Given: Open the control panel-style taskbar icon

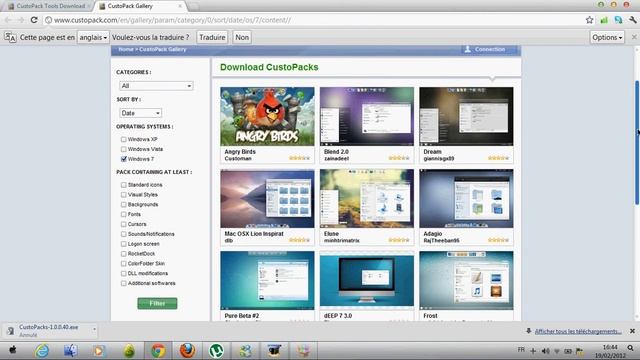Looking at the screenshot, I should click(245, 351).
